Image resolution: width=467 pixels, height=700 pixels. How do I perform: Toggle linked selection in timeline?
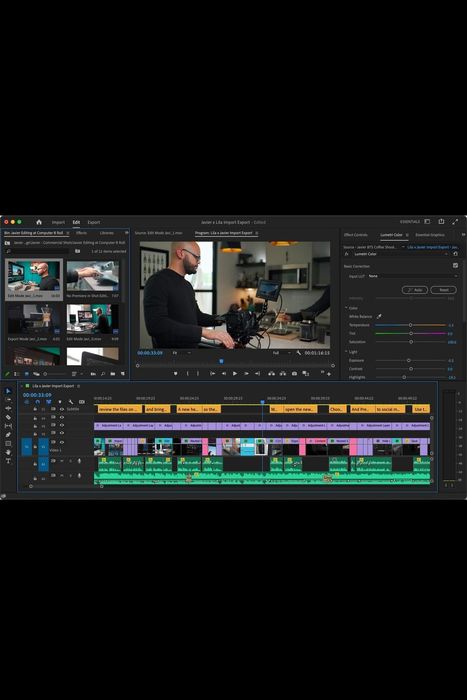[48, 402]
